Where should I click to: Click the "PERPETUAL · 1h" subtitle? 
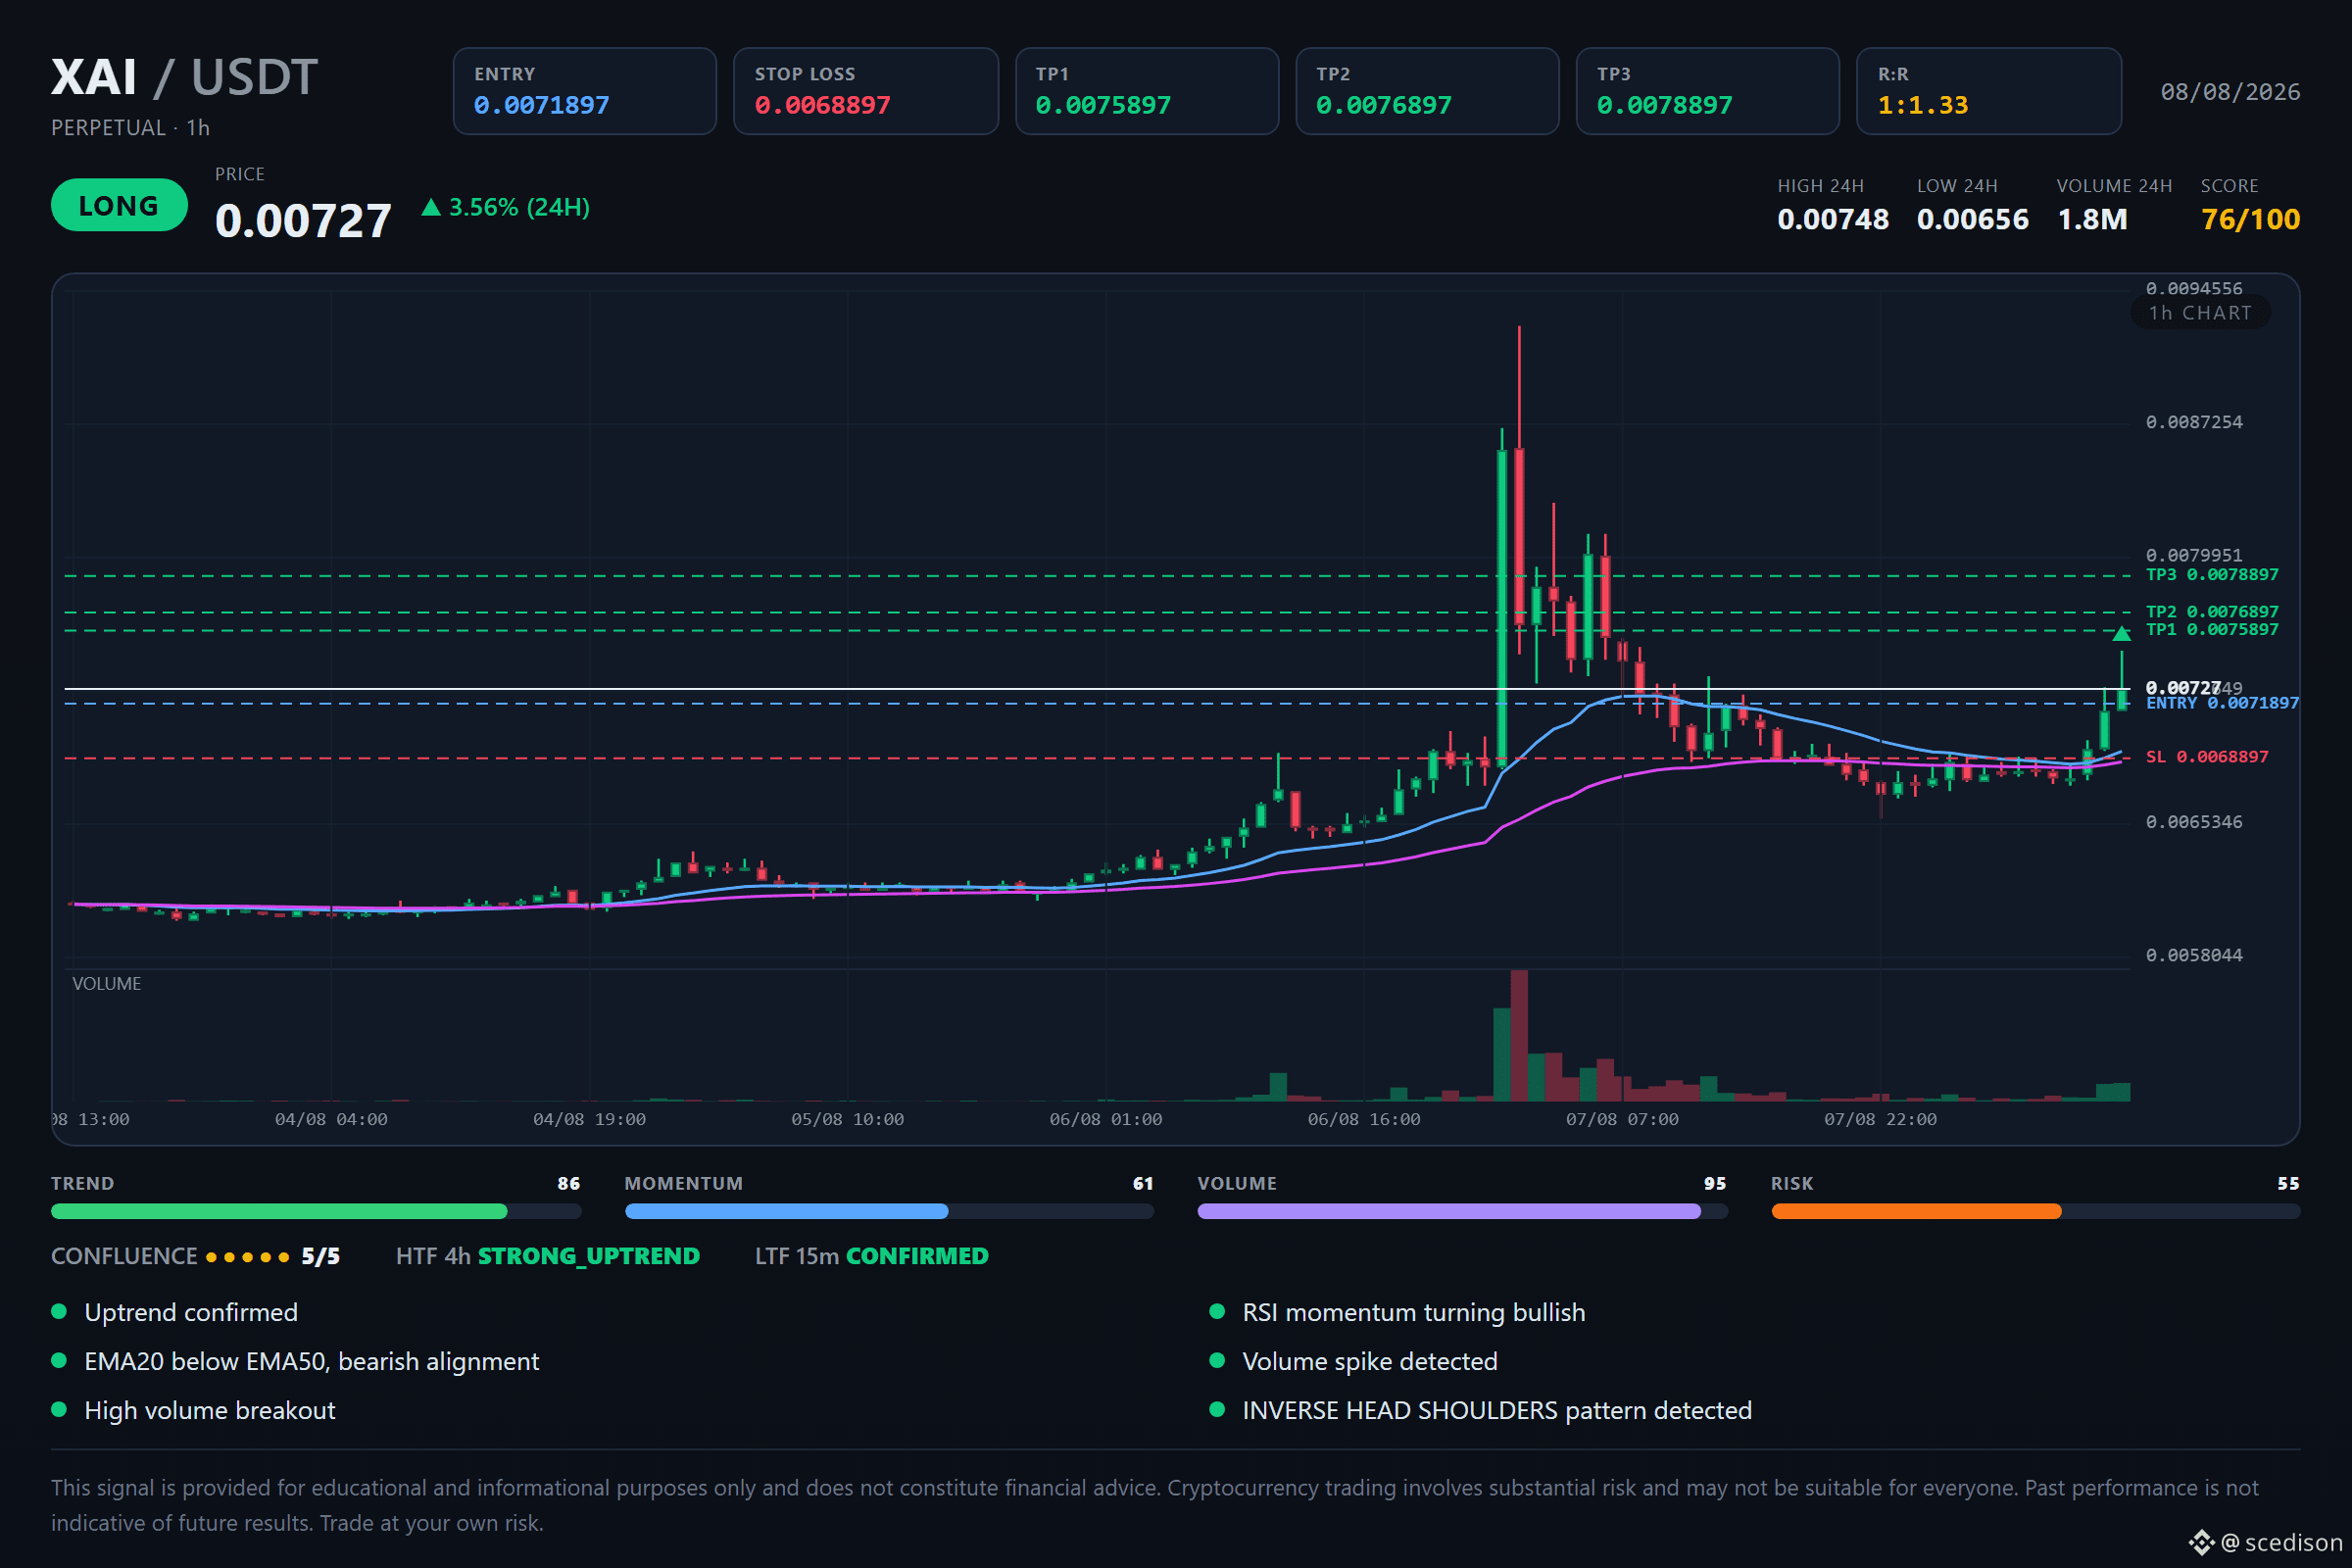click(x=131, y=128)
